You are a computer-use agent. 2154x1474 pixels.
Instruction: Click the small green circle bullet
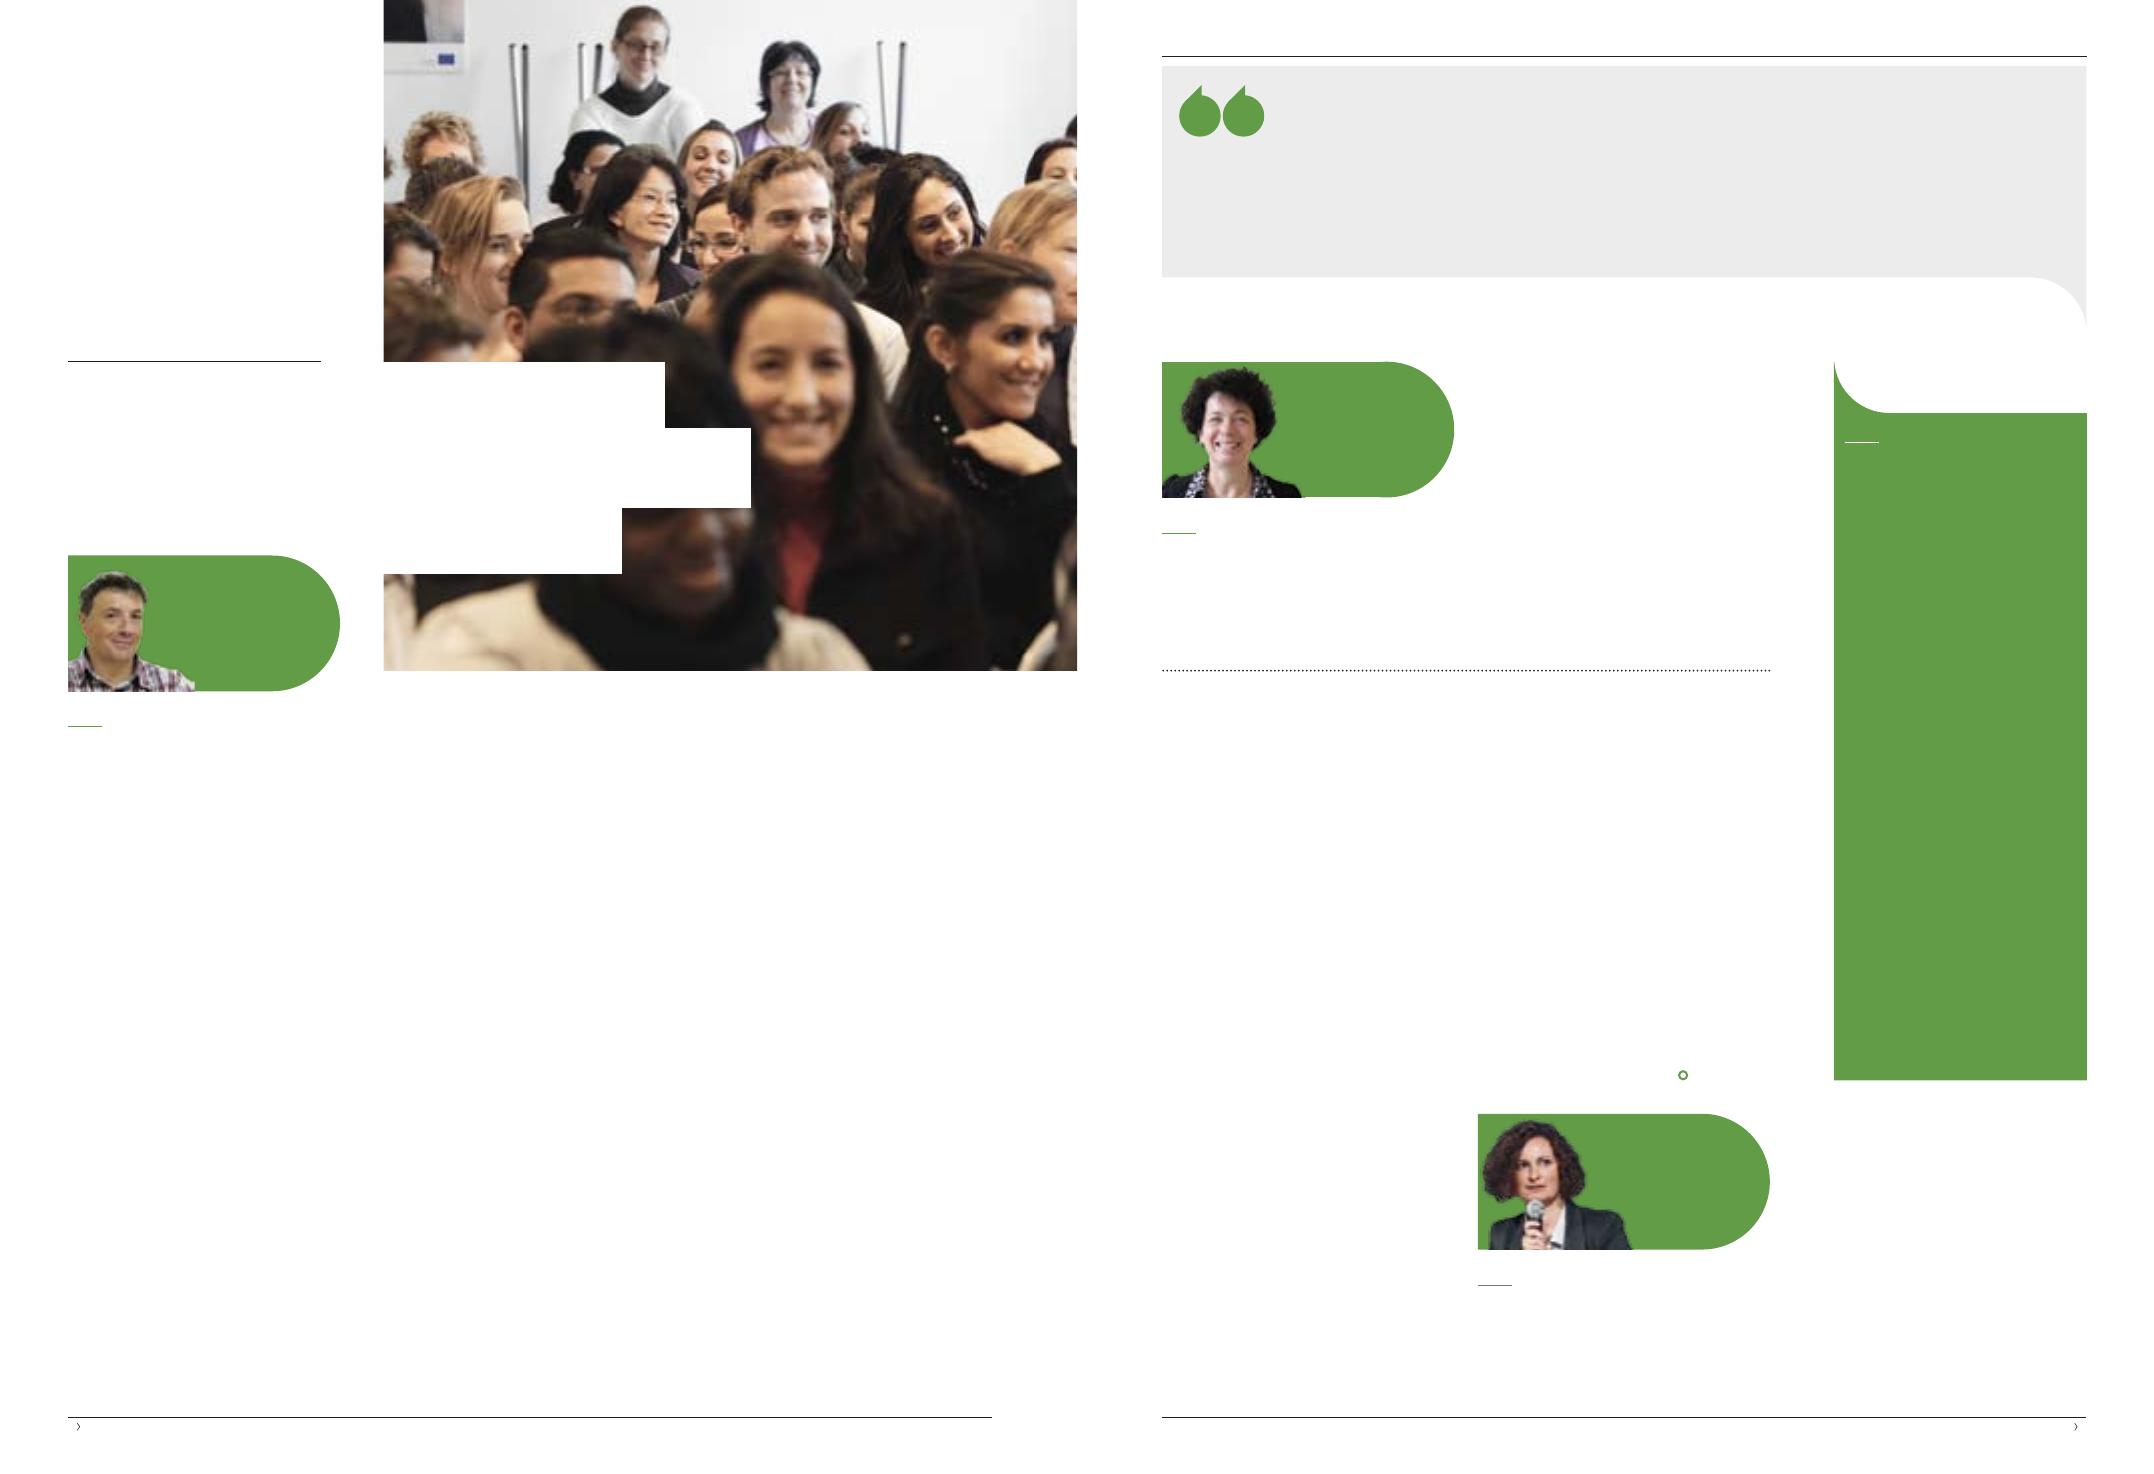point(1683,1075)
